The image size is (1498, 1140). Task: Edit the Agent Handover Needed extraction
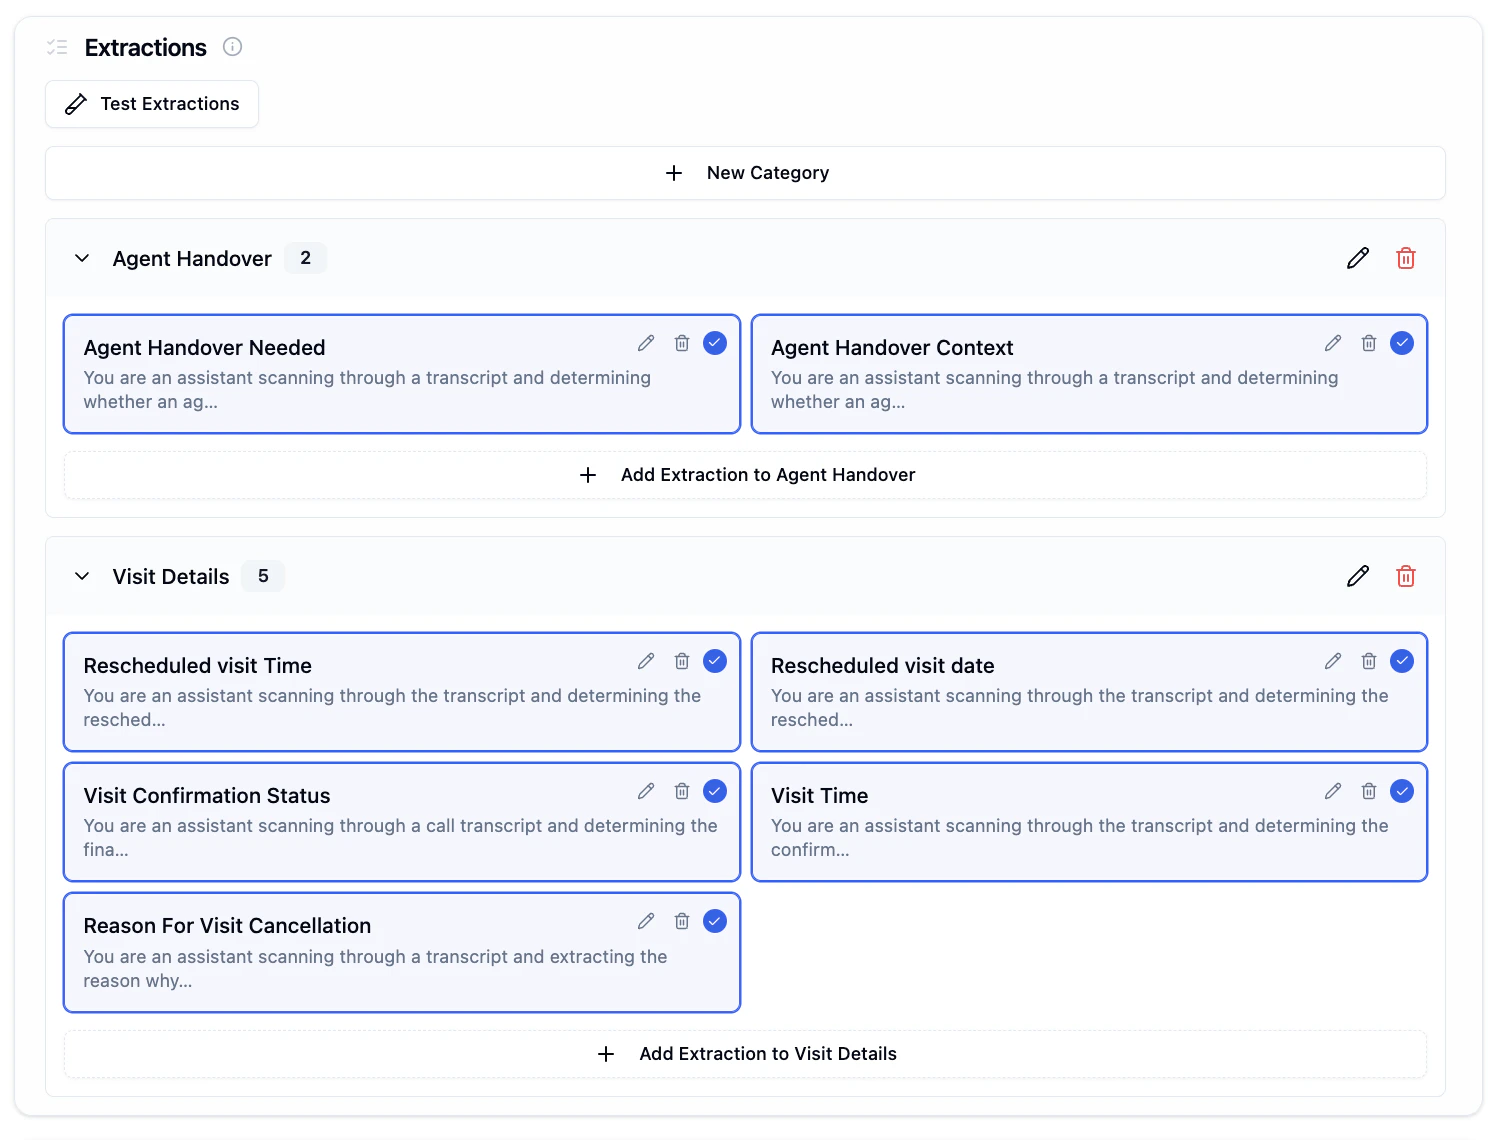tap(645, 343)
